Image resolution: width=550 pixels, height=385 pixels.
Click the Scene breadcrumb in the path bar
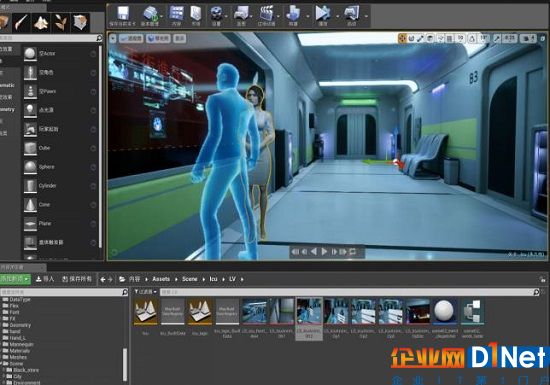[189, 279]
